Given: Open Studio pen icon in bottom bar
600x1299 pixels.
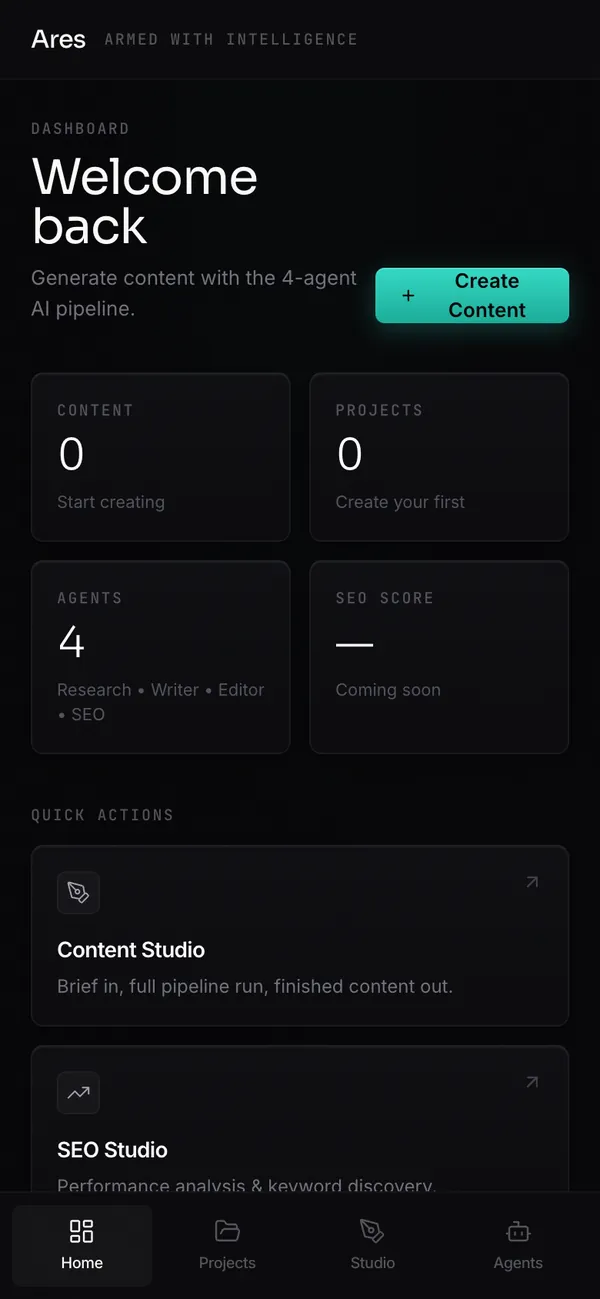Looking at the screenshot, I should [372, 1230].
